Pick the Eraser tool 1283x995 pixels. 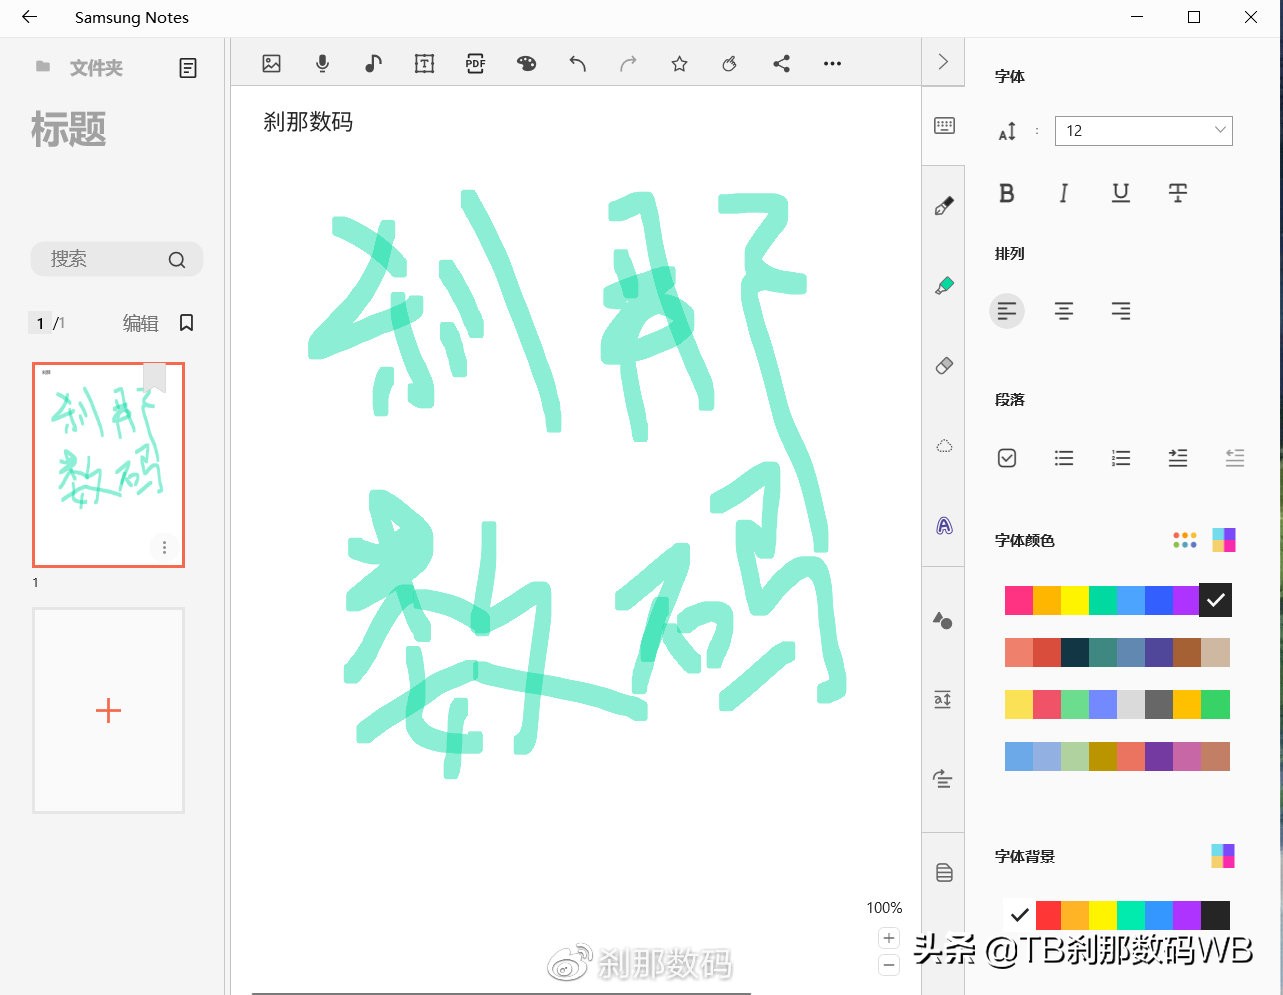(x=943, y=365)
